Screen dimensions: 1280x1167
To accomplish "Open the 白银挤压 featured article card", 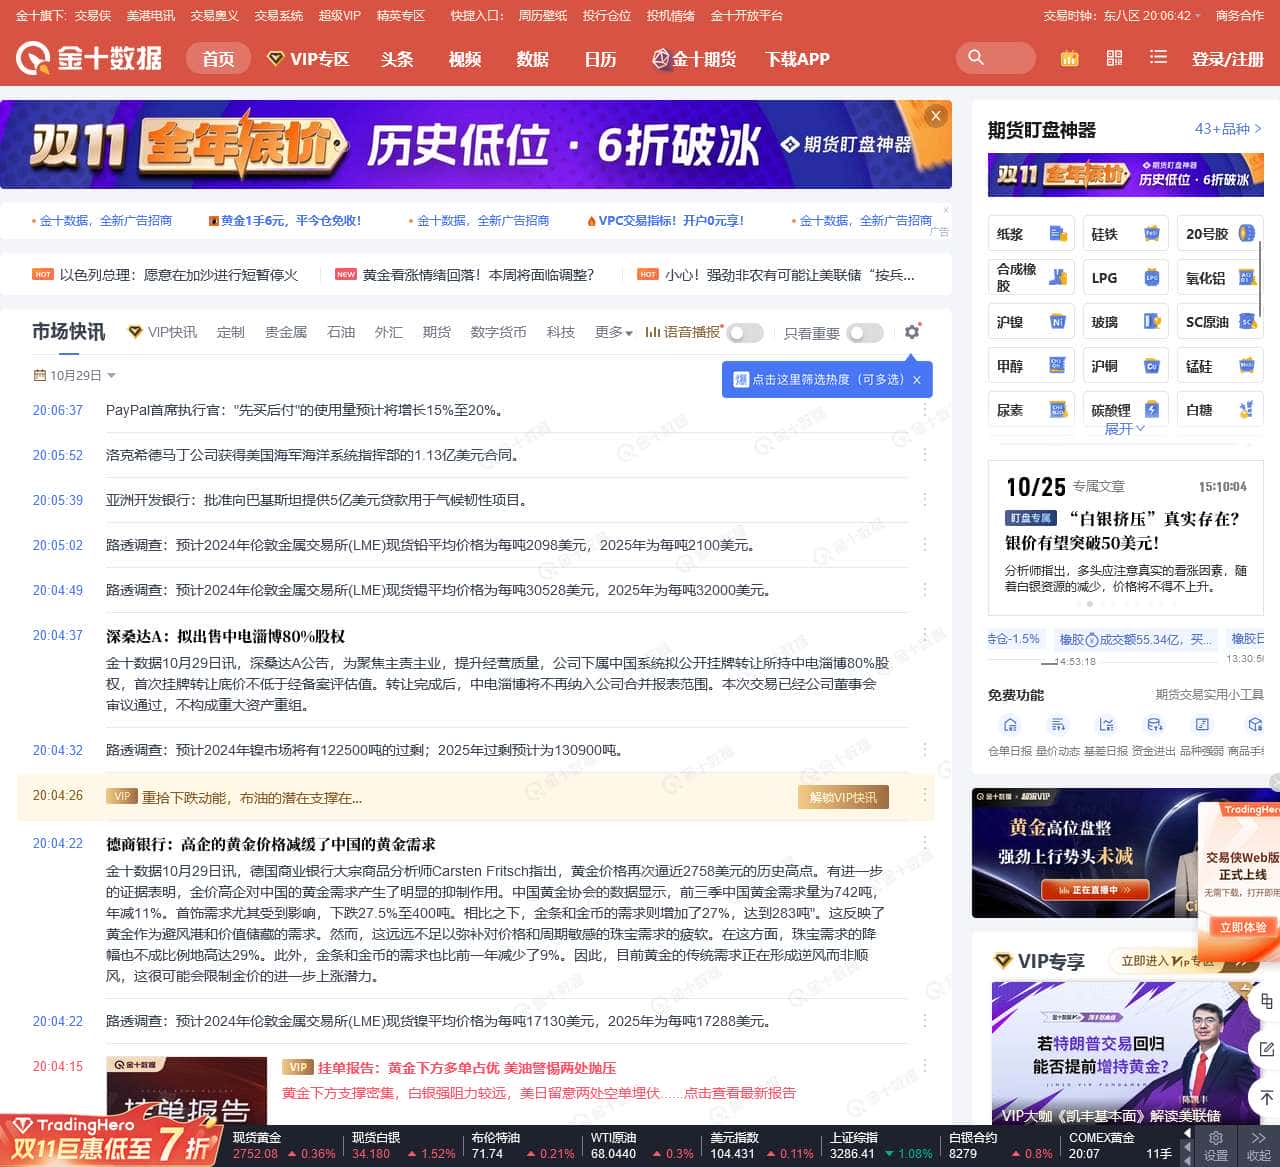I will tap(1126, 538).
